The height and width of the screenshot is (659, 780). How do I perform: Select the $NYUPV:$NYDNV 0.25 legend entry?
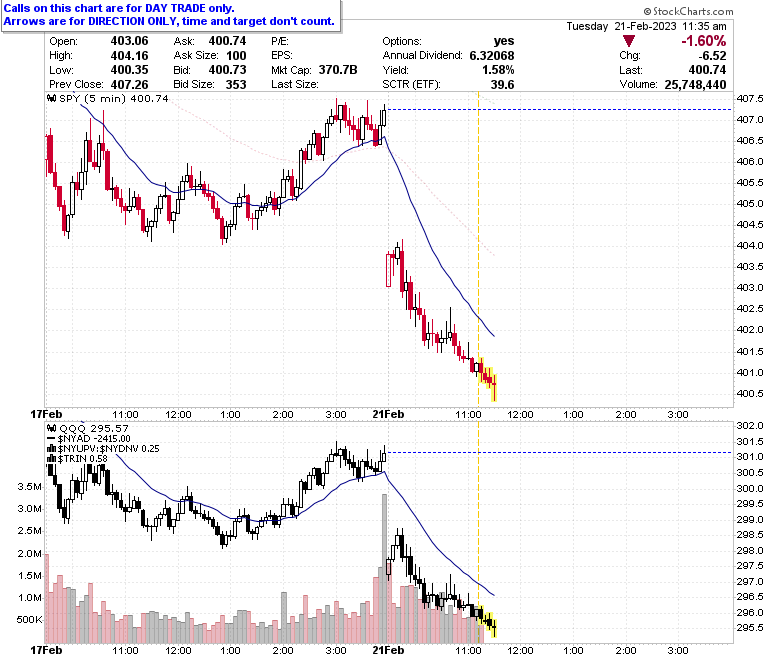pyautogui.click(x=108, y=449)
